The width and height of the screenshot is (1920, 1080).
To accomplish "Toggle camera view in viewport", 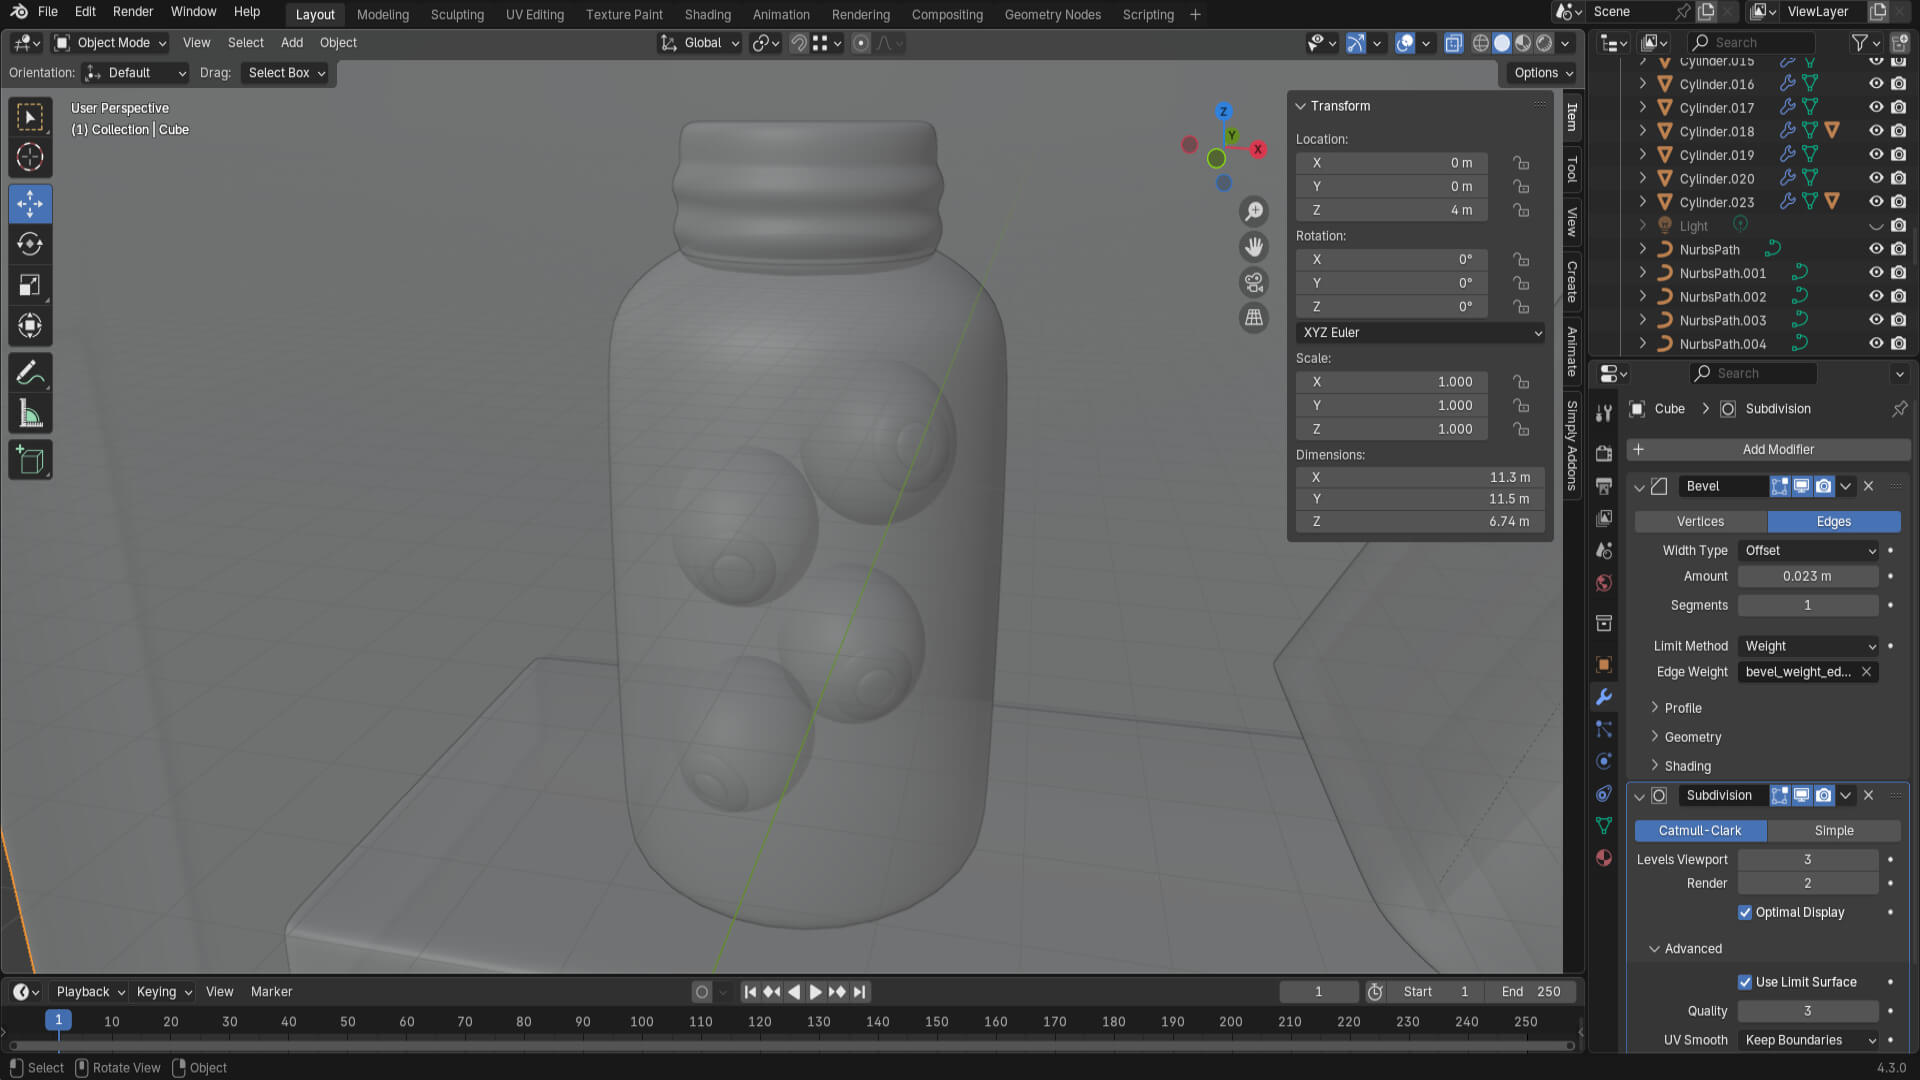I will point(1253,283).
